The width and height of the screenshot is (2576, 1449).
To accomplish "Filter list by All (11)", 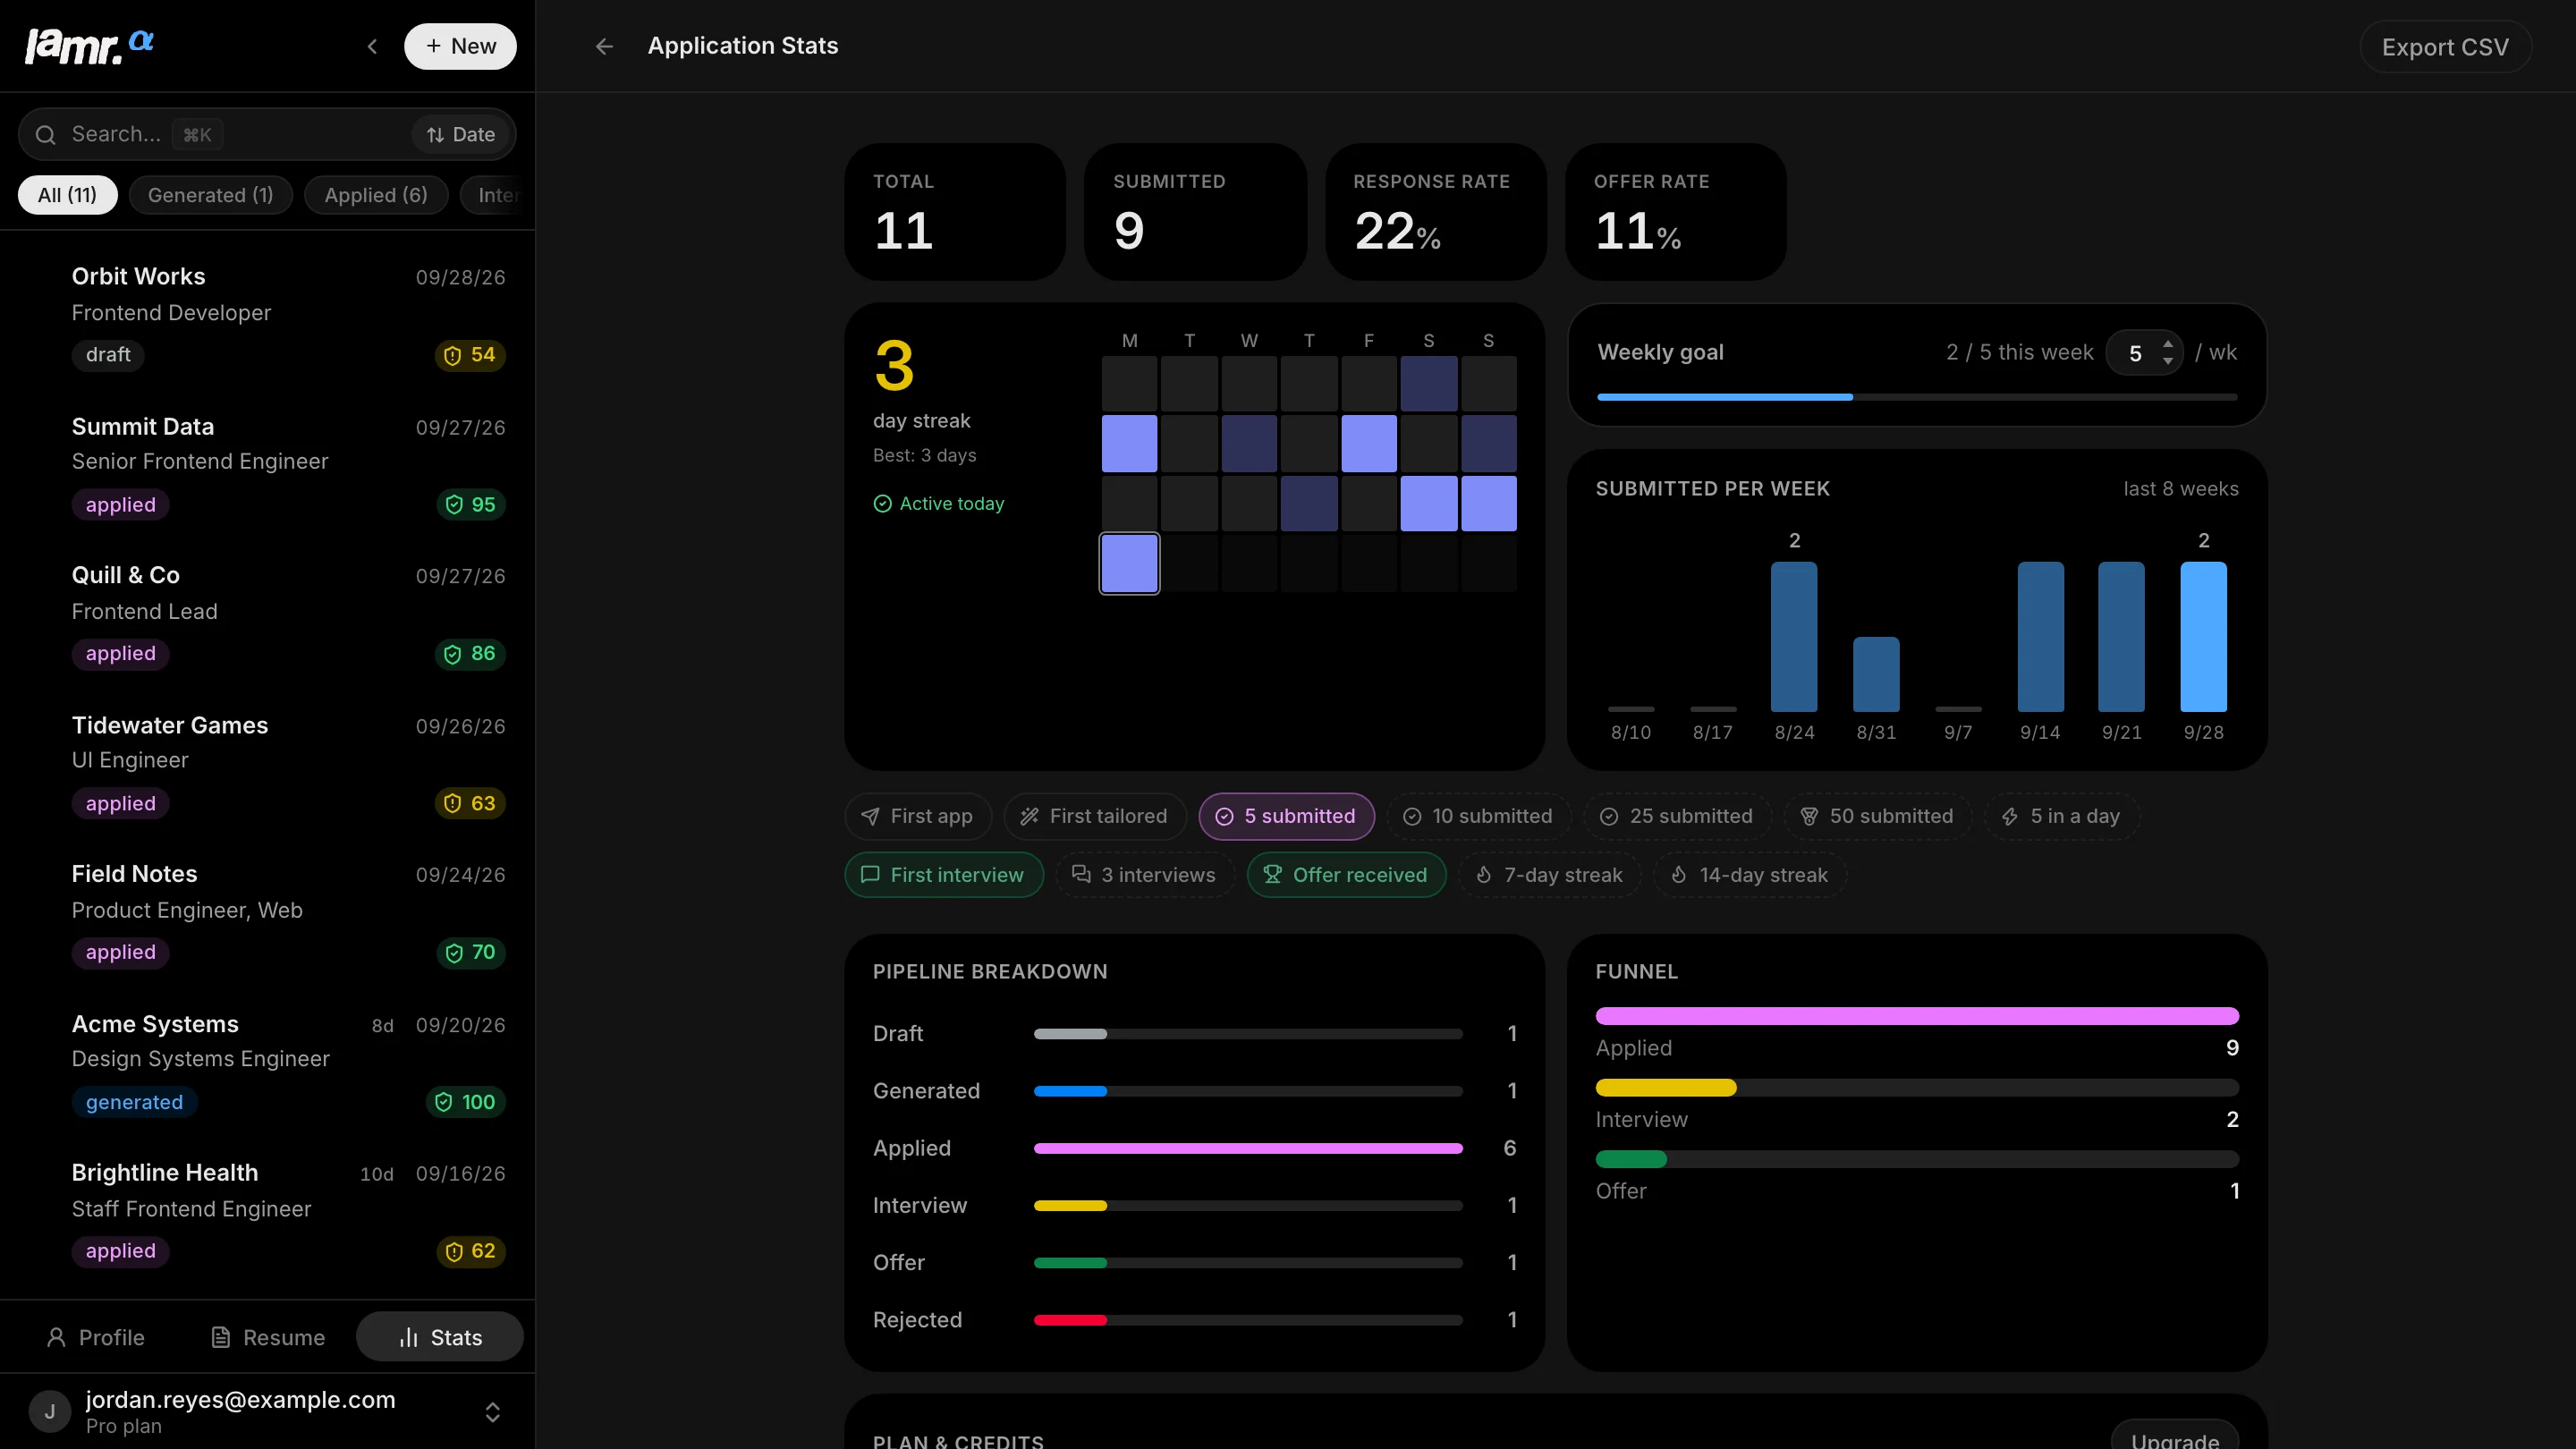I will click(68, 195).
